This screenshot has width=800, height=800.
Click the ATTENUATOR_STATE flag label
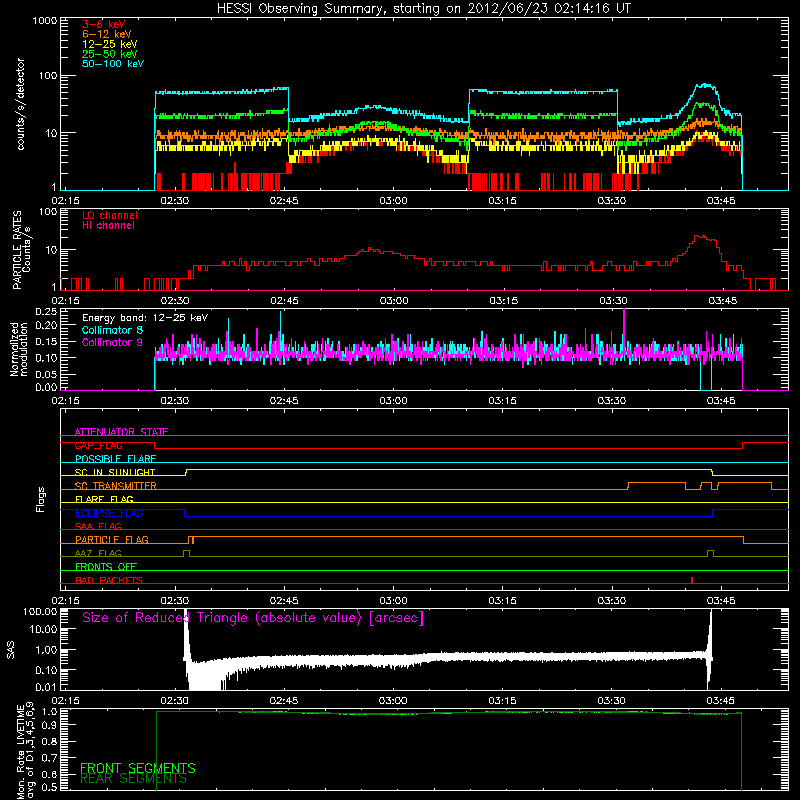121,432
